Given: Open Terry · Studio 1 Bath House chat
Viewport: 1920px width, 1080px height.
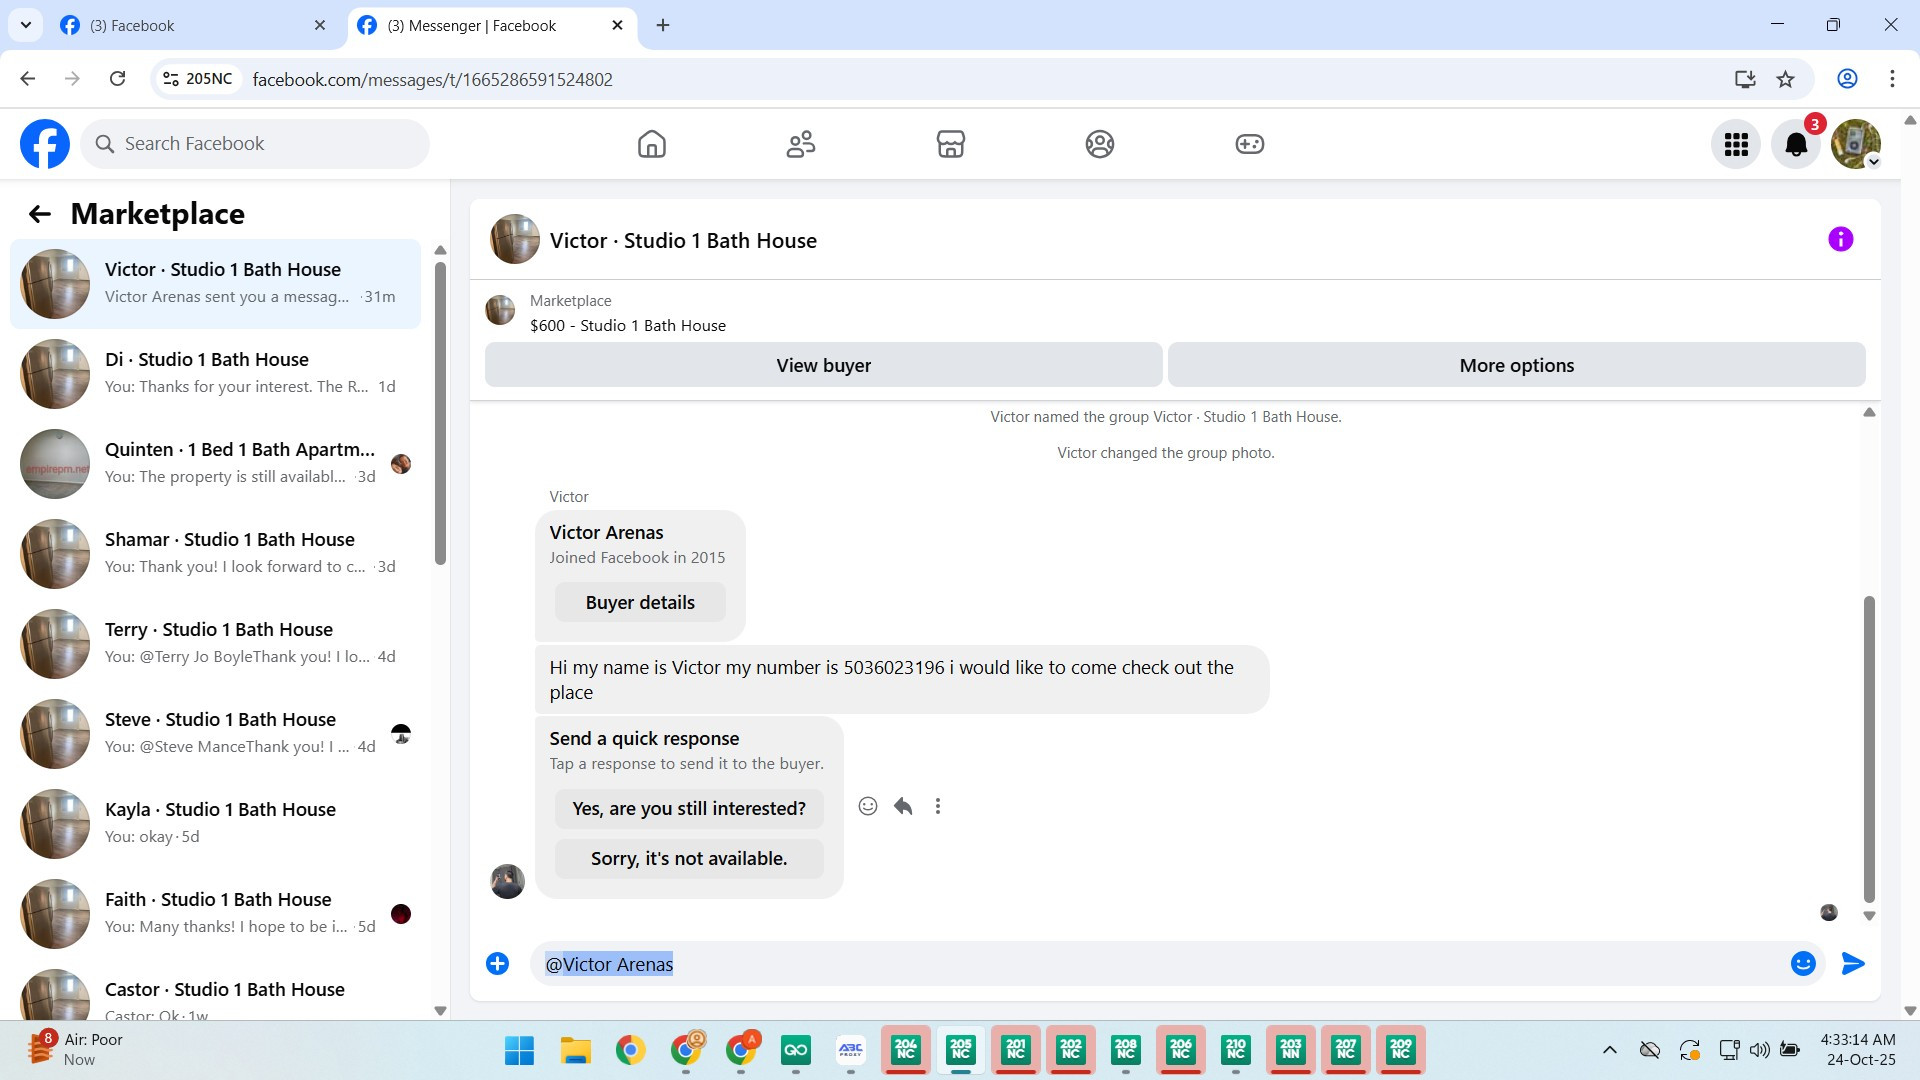Looking at the screenshot, I should (x=216, y=644).
